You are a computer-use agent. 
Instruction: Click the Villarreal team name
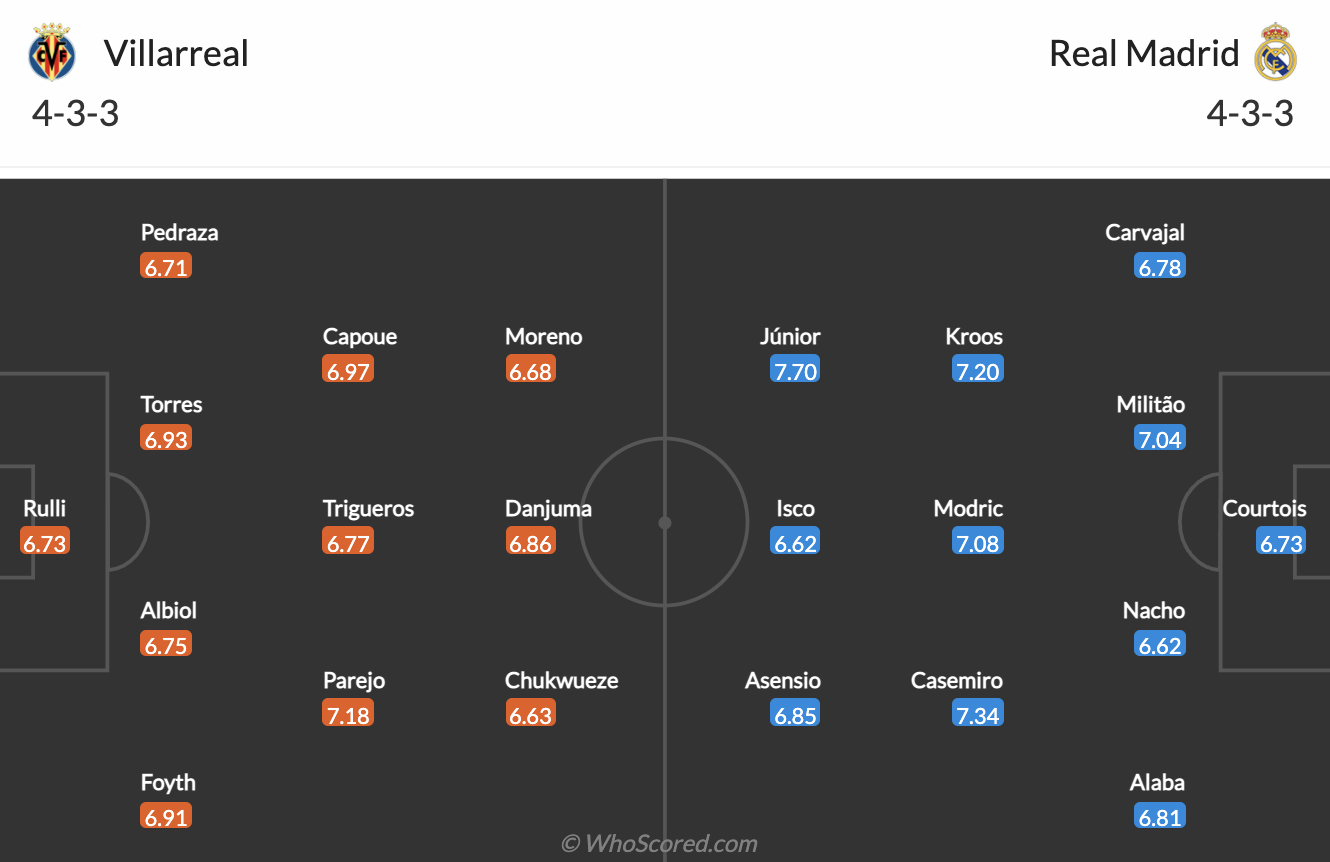tap(177, 54)
